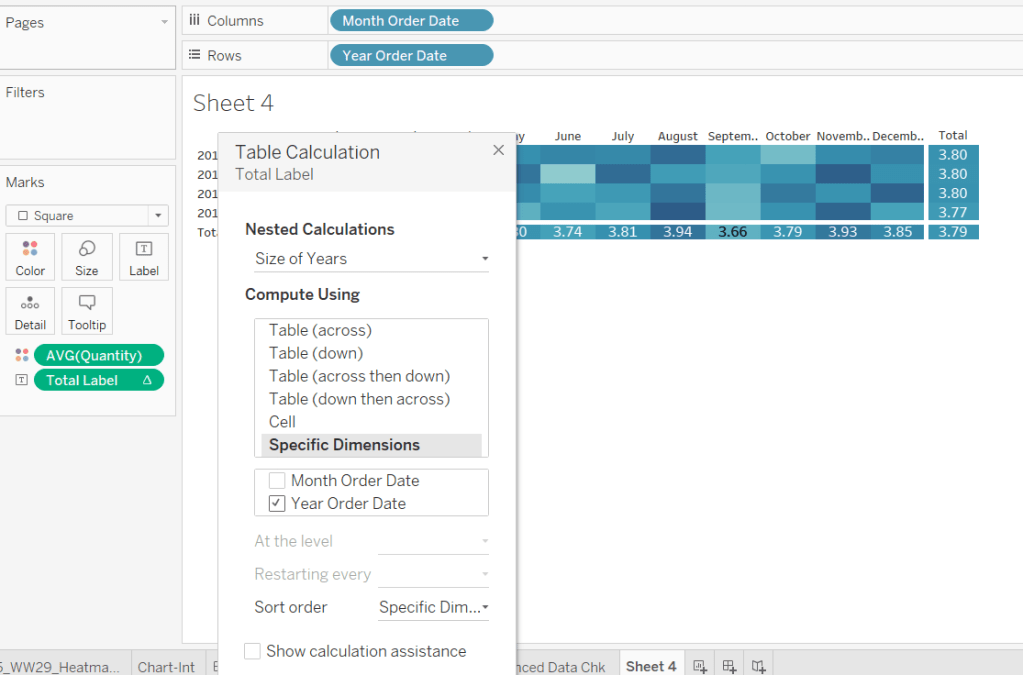Uncheck the Year Order Date box
1023x675 pixels.
[277, 504]
